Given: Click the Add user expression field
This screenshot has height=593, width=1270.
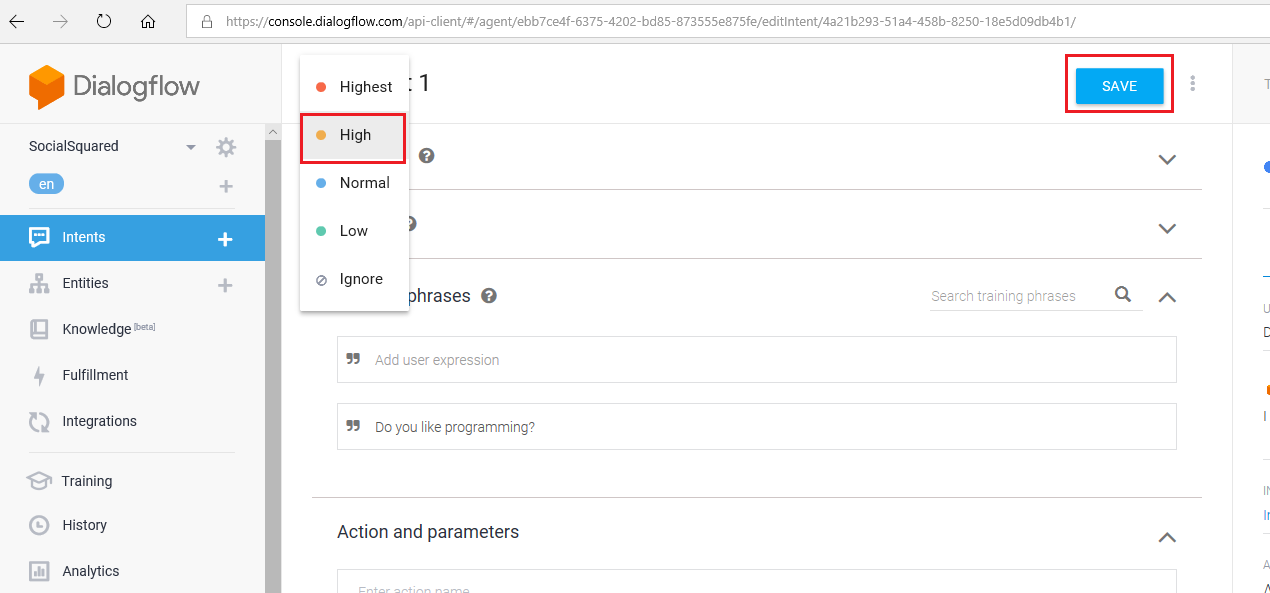Looking at the screenshot, I should [x=756, y=360].
